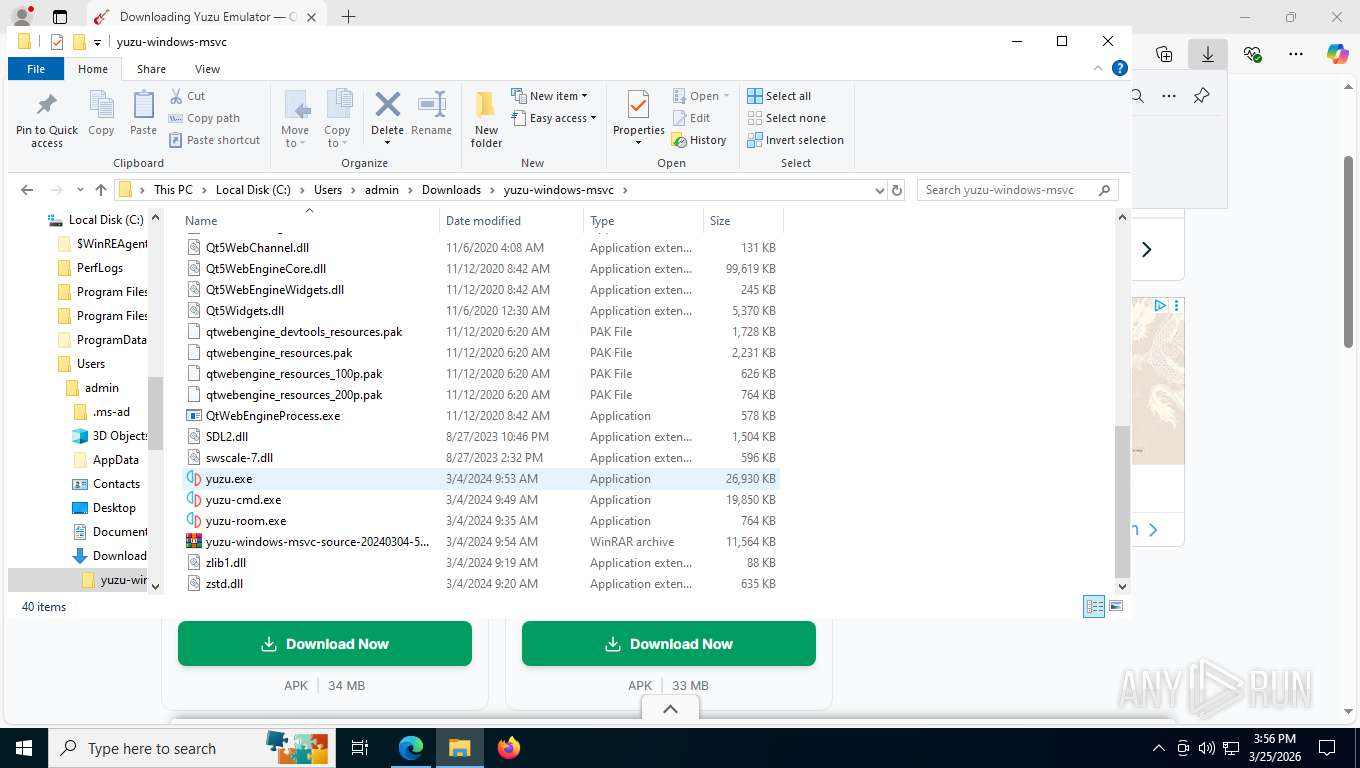Switch to Details view layout icon
Viewport: 1360px width, 768px height.
tap(1094, 606)
